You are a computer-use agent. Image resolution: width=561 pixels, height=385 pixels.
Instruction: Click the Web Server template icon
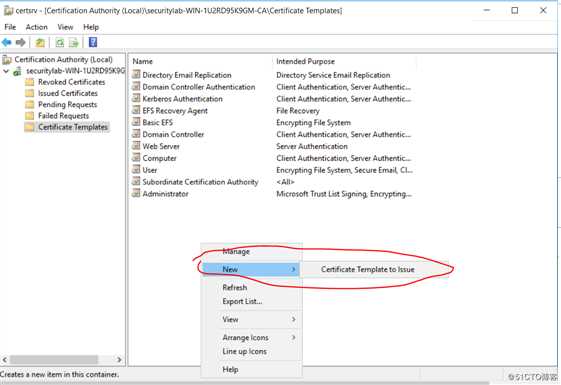136,146
